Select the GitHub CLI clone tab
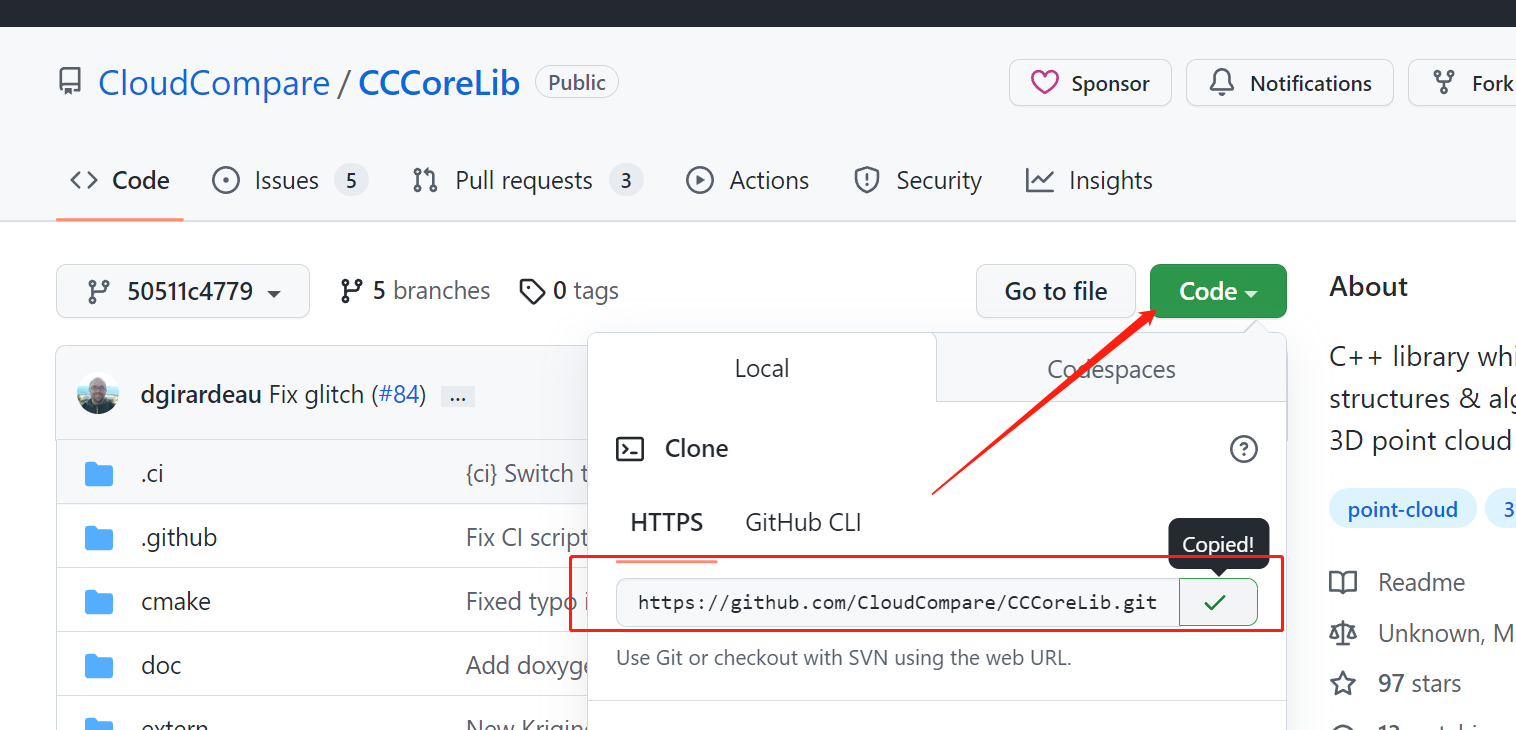 (x=801, y=521)
